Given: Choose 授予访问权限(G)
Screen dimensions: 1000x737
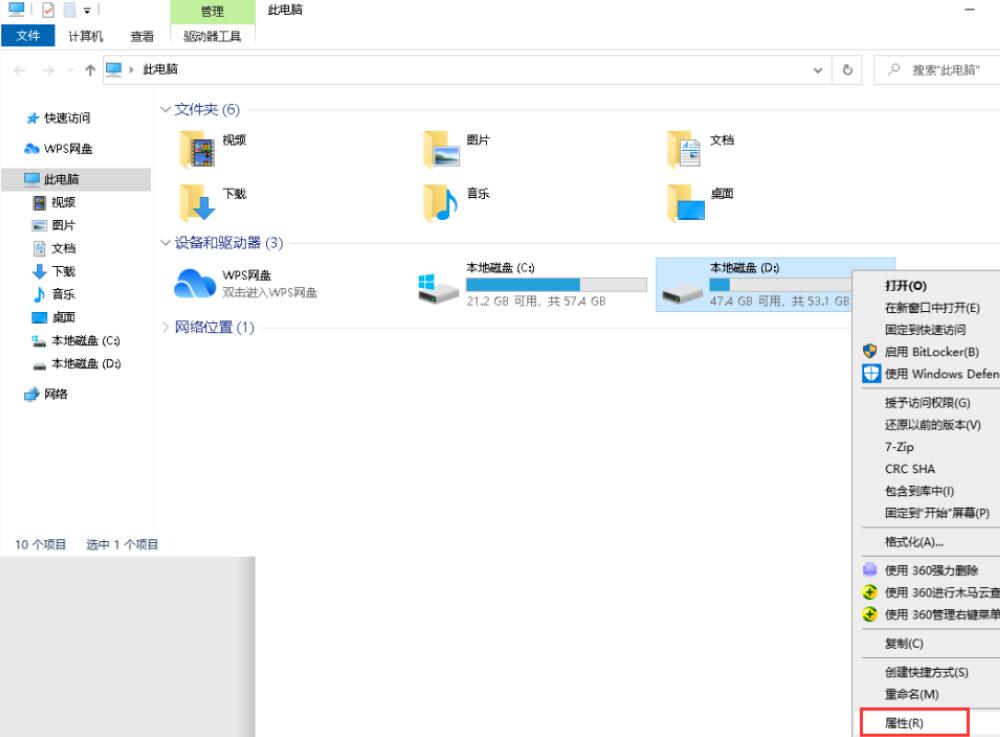Looking at the screenshot, I should point(928,402).
